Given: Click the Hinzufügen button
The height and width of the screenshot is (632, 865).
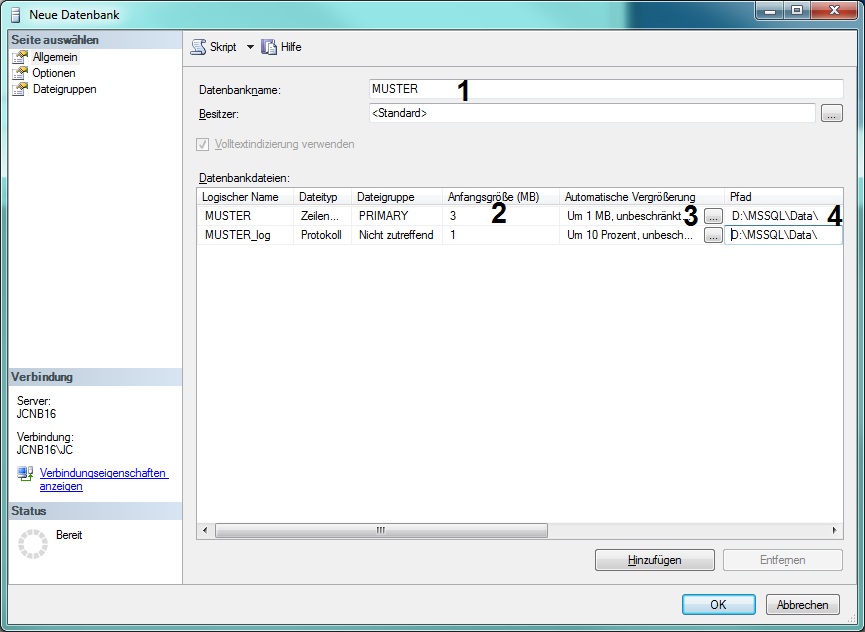Looking at the screenshot, I should click(x=655, y=560).
